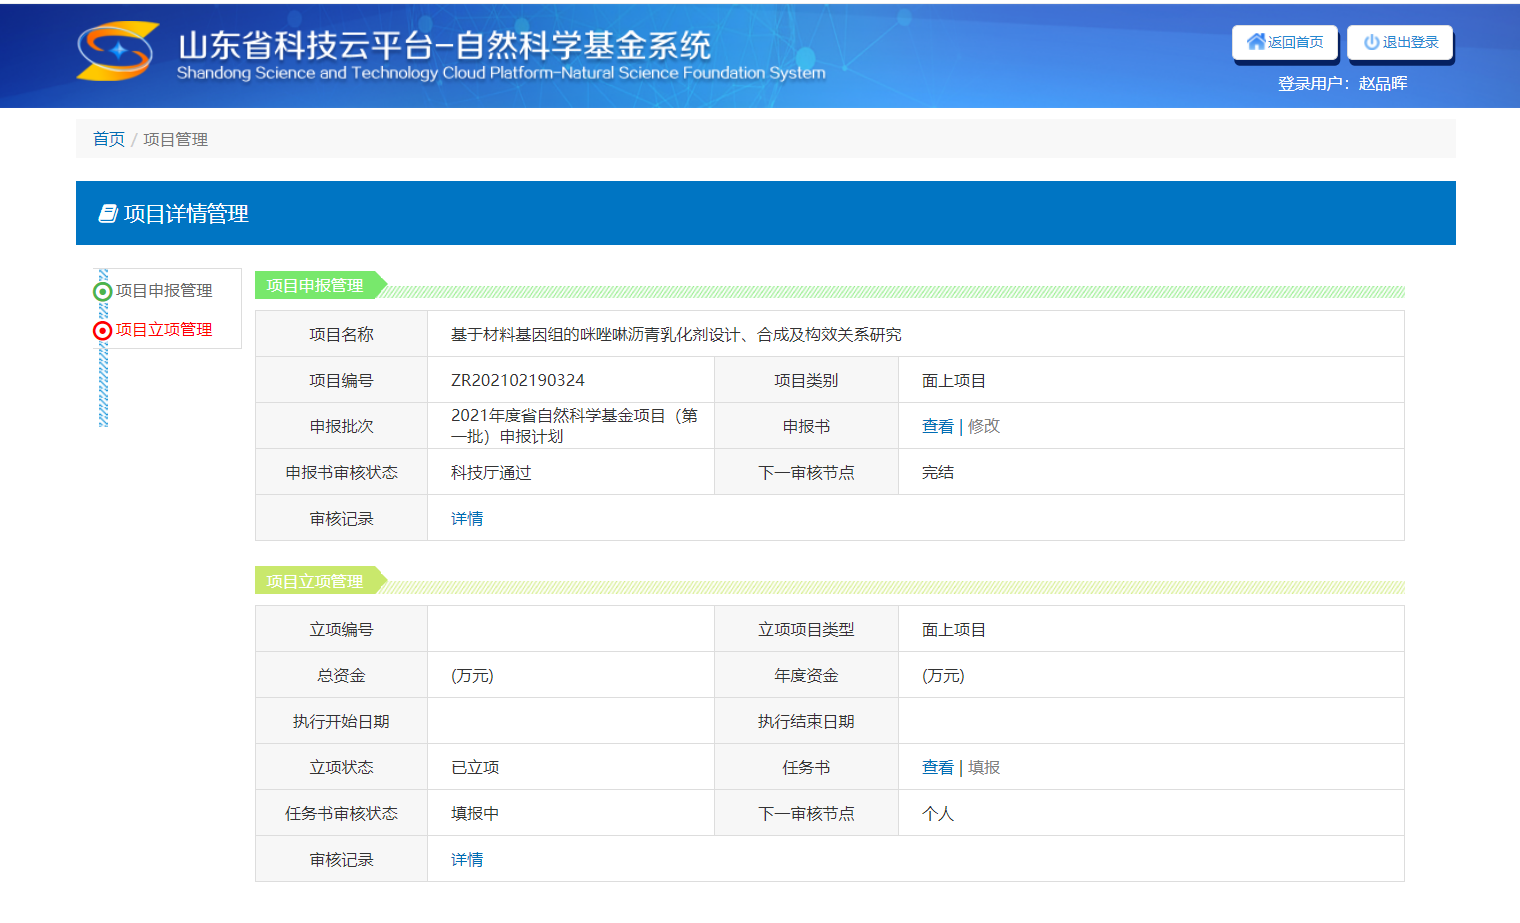Click the red circle icon for 项目立项管理
Viewport: 1520px width, 923px height.
[102, 331]
